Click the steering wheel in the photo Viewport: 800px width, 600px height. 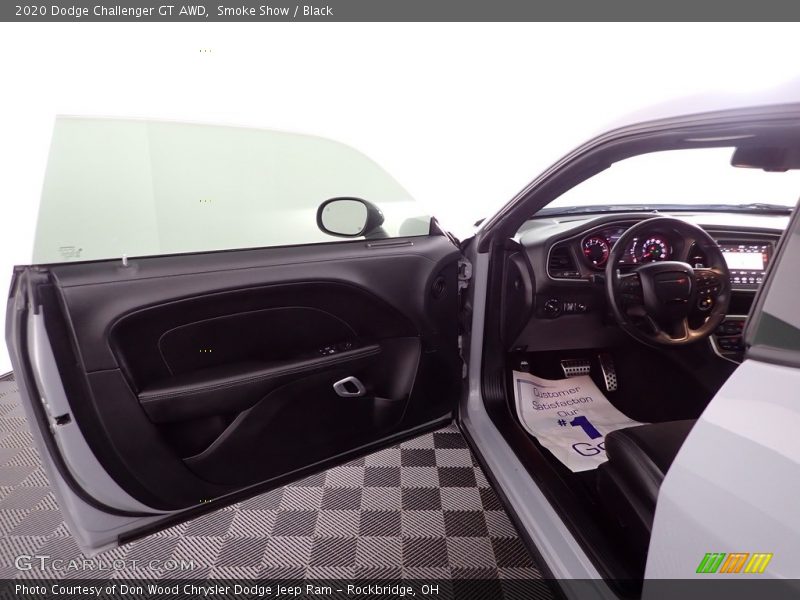coord(667,282)
